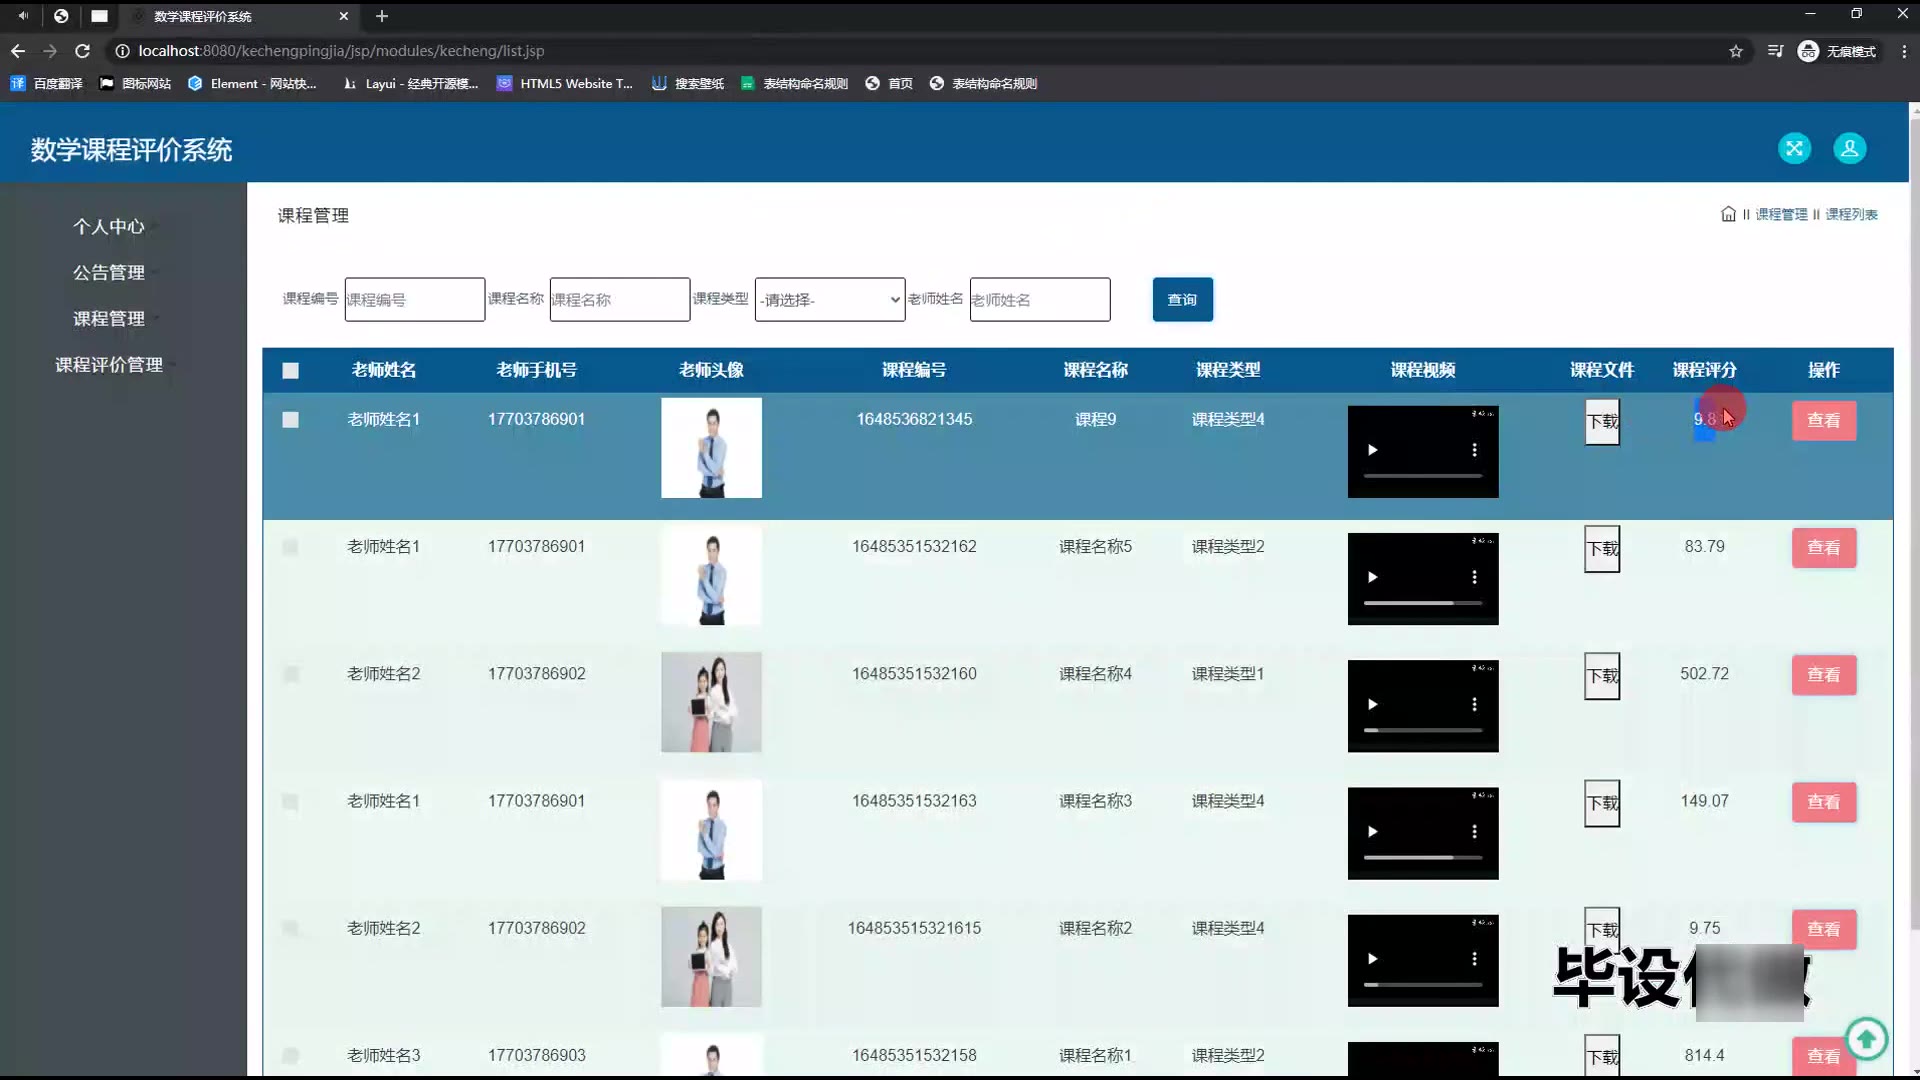
Task: Click the home icon in breadcrumb
Action: 1728,214
